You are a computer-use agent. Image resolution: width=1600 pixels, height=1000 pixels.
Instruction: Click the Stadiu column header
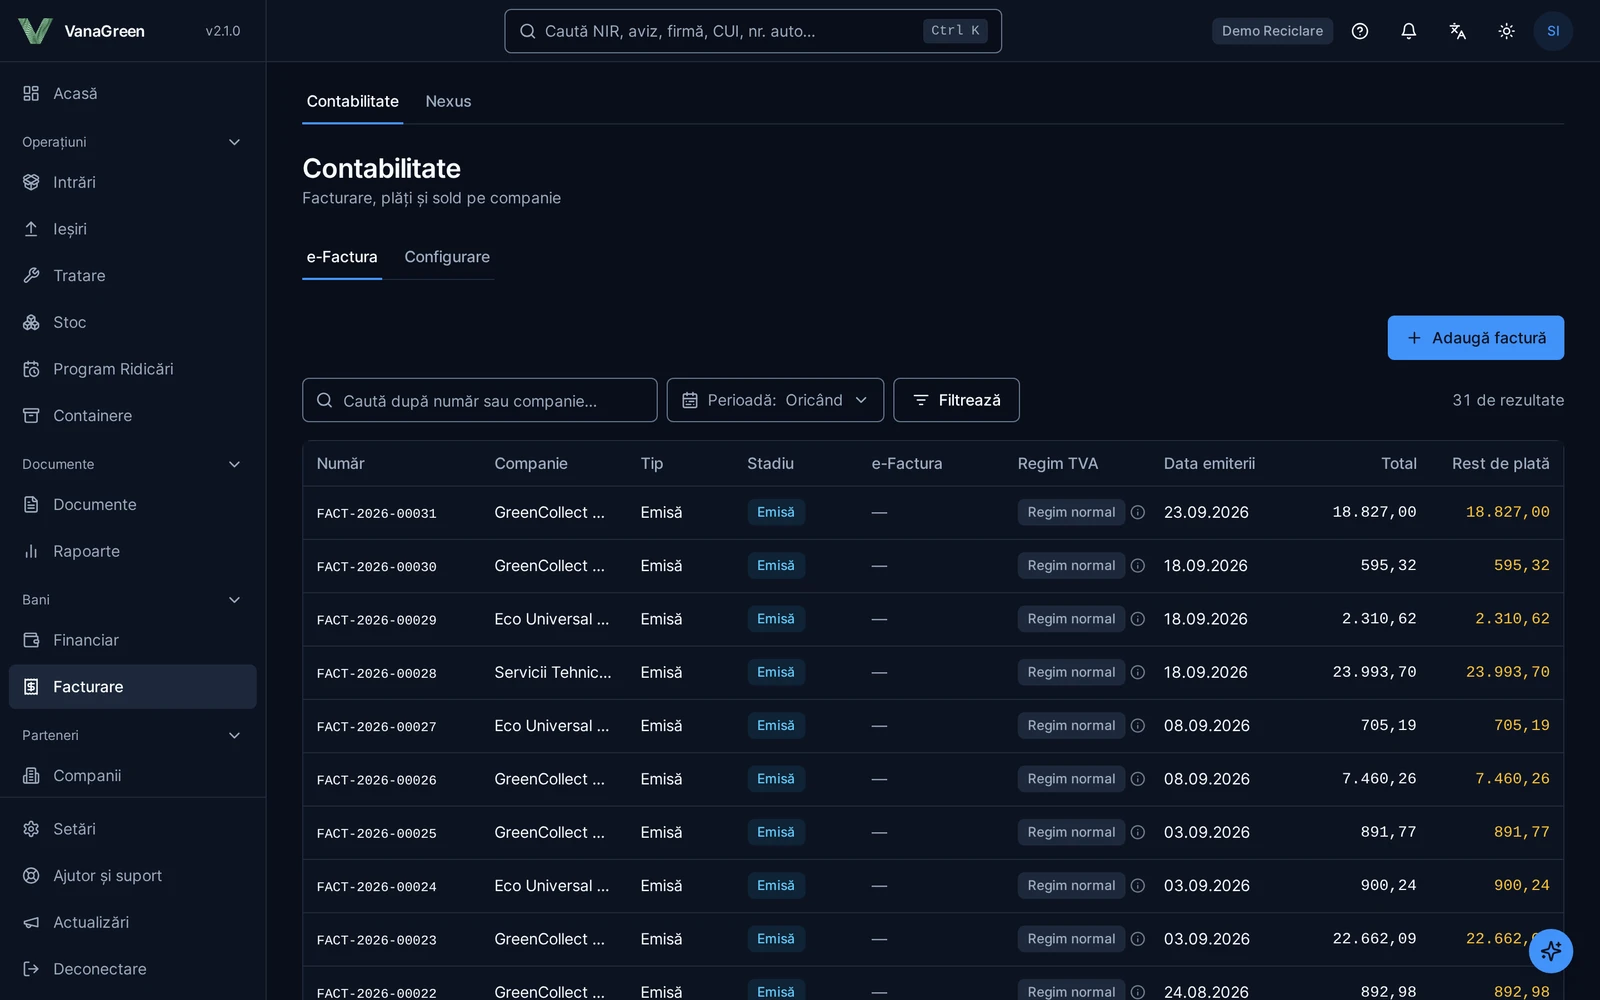pyautogui.click(x=770, y=464)
